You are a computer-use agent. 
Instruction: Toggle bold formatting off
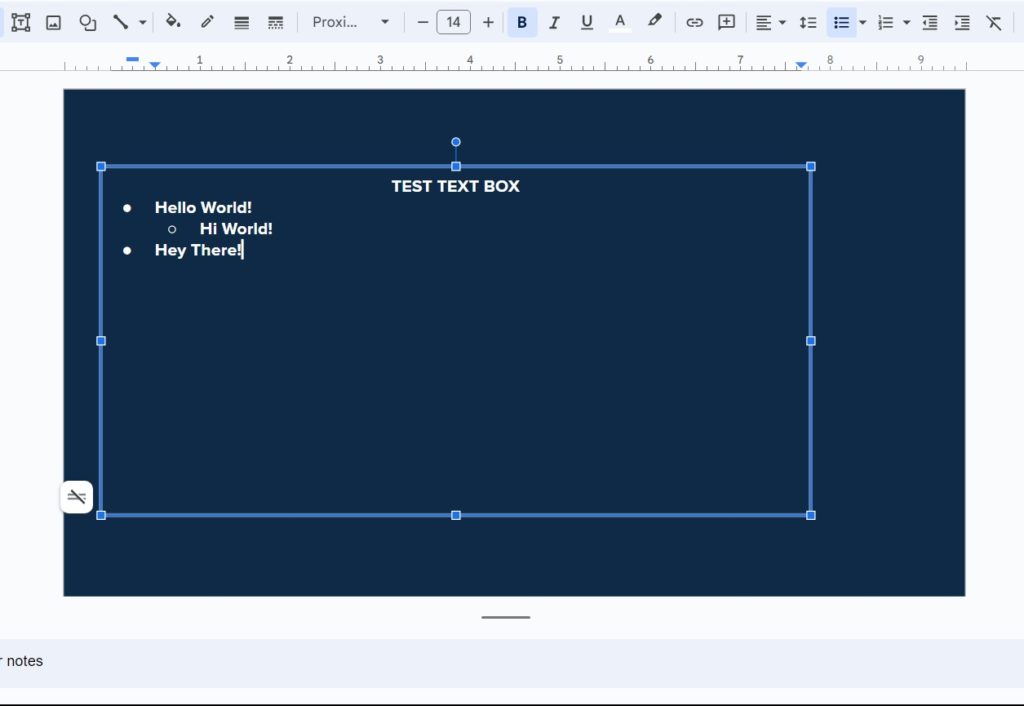[521, 21]
